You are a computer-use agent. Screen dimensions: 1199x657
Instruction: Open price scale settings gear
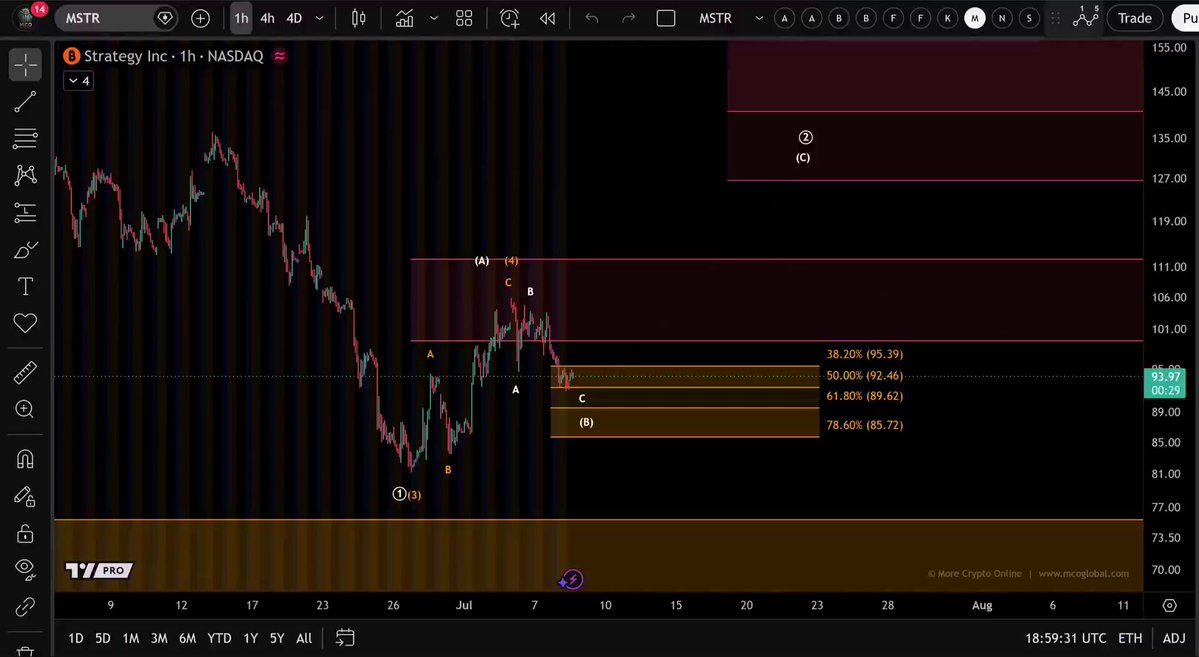coord(1169,605)
